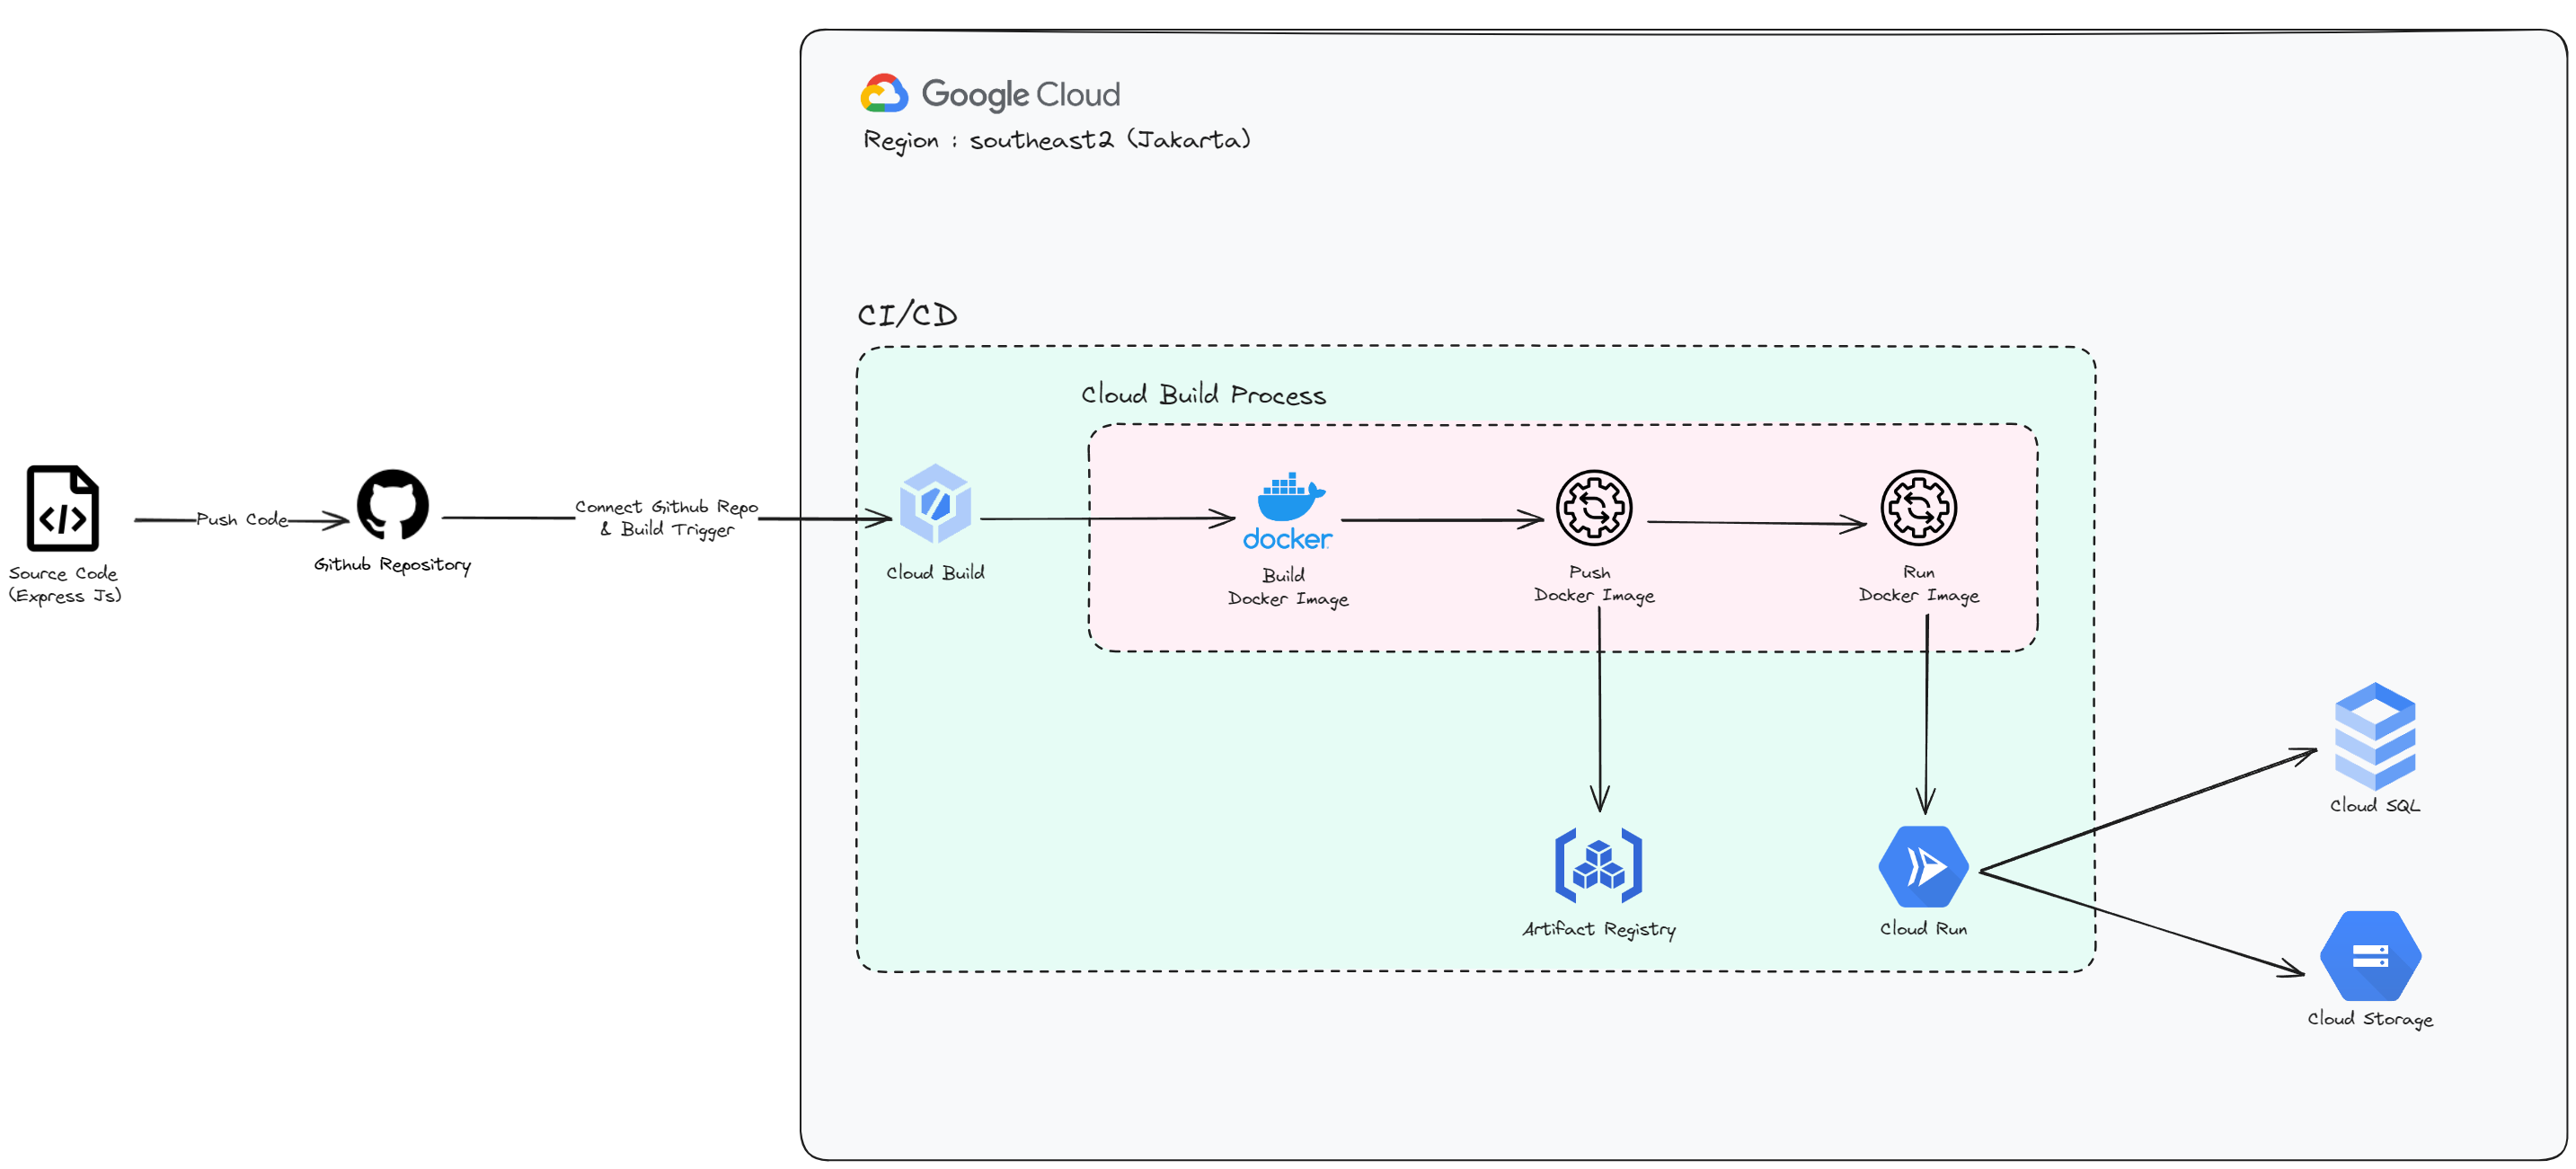Click the Source Code file icon
The width and height of the screenshot is (2576, 1169).
(x=62, y=508)
